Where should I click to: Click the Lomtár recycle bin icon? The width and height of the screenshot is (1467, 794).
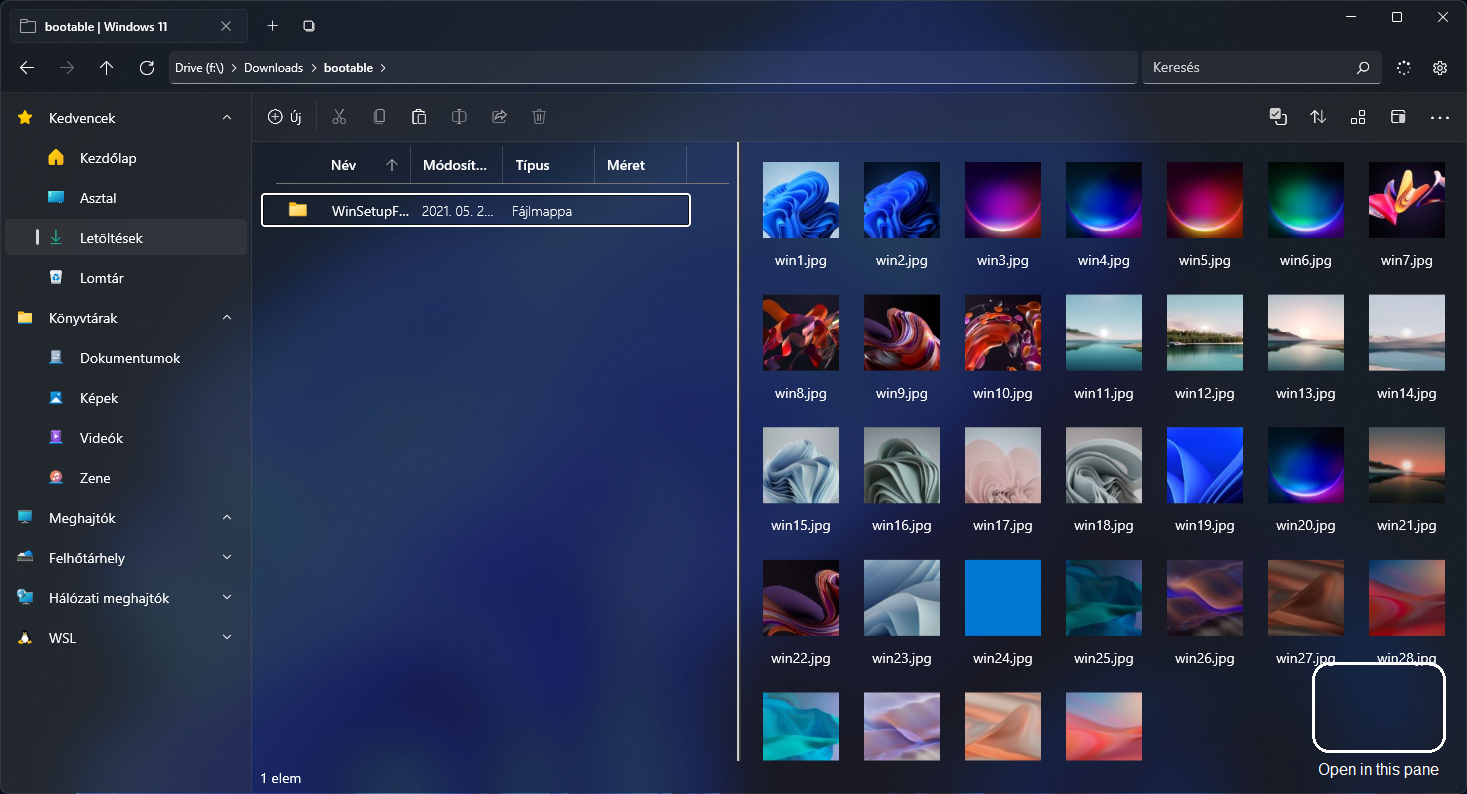56,278
